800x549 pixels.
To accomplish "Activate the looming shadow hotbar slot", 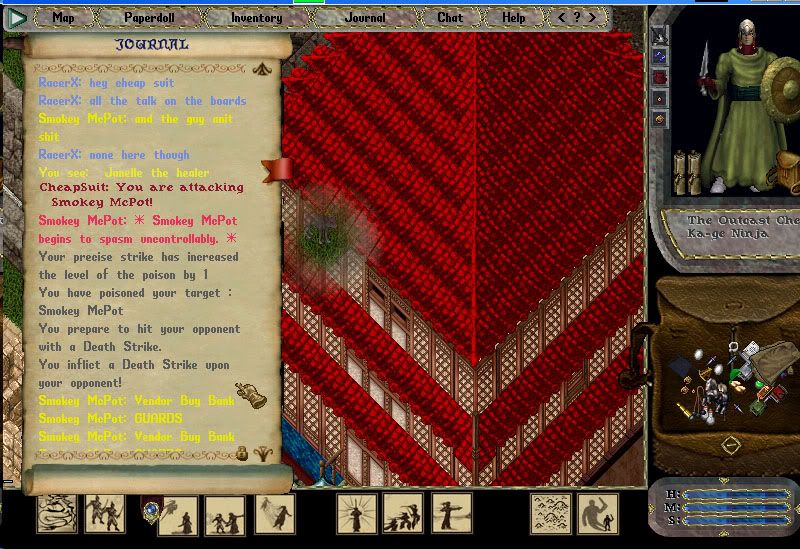I will [x=598, y=513].
